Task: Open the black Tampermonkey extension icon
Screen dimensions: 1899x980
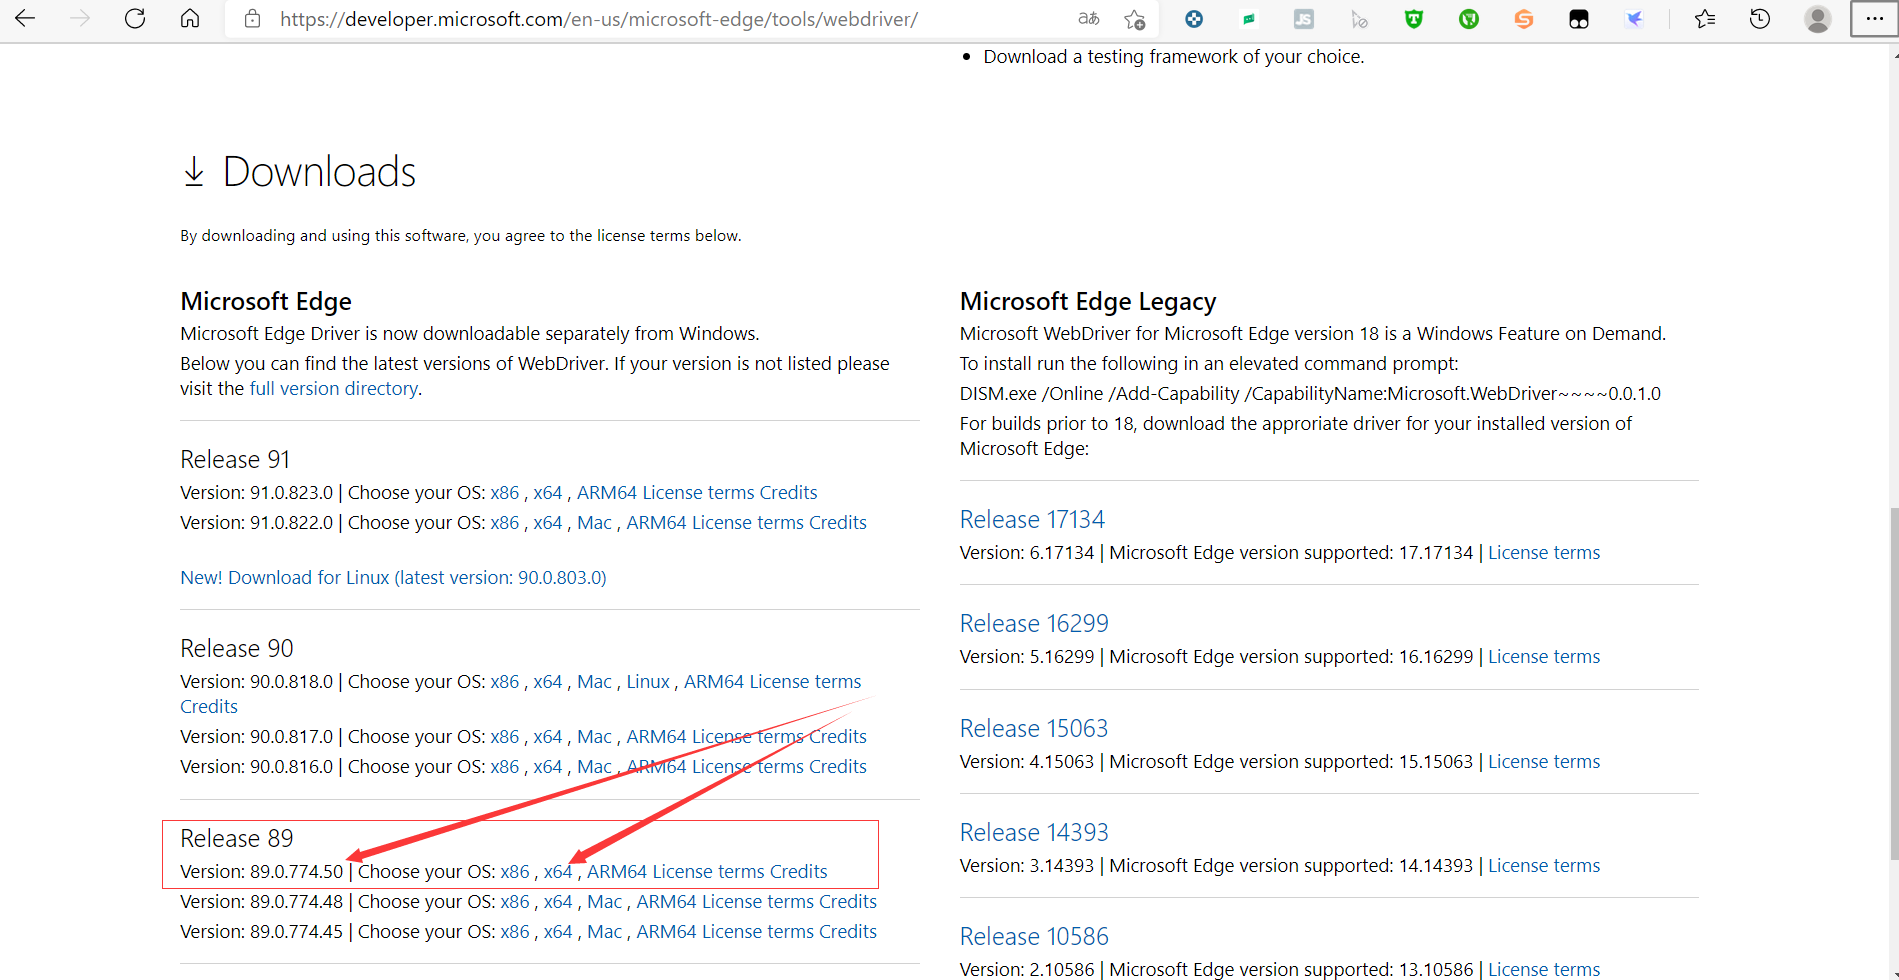Action: (1579, 19)
